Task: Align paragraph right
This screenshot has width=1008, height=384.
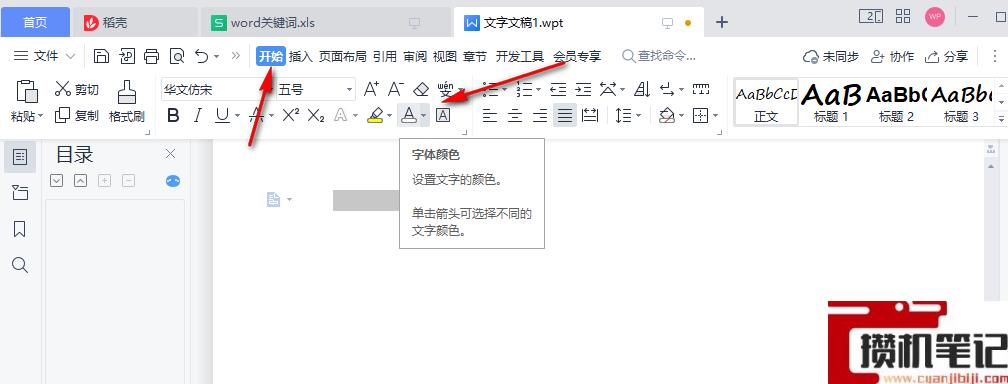Action: point(540,116)
